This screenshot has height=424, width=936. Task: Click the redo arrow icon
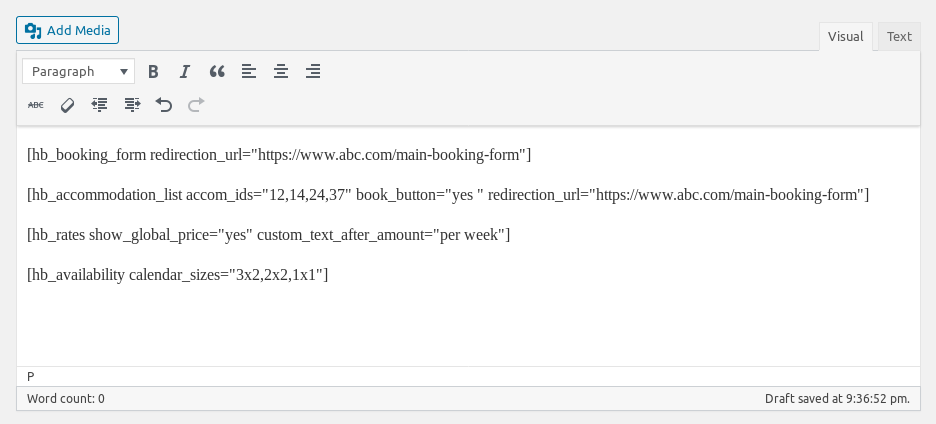point(196,104)
